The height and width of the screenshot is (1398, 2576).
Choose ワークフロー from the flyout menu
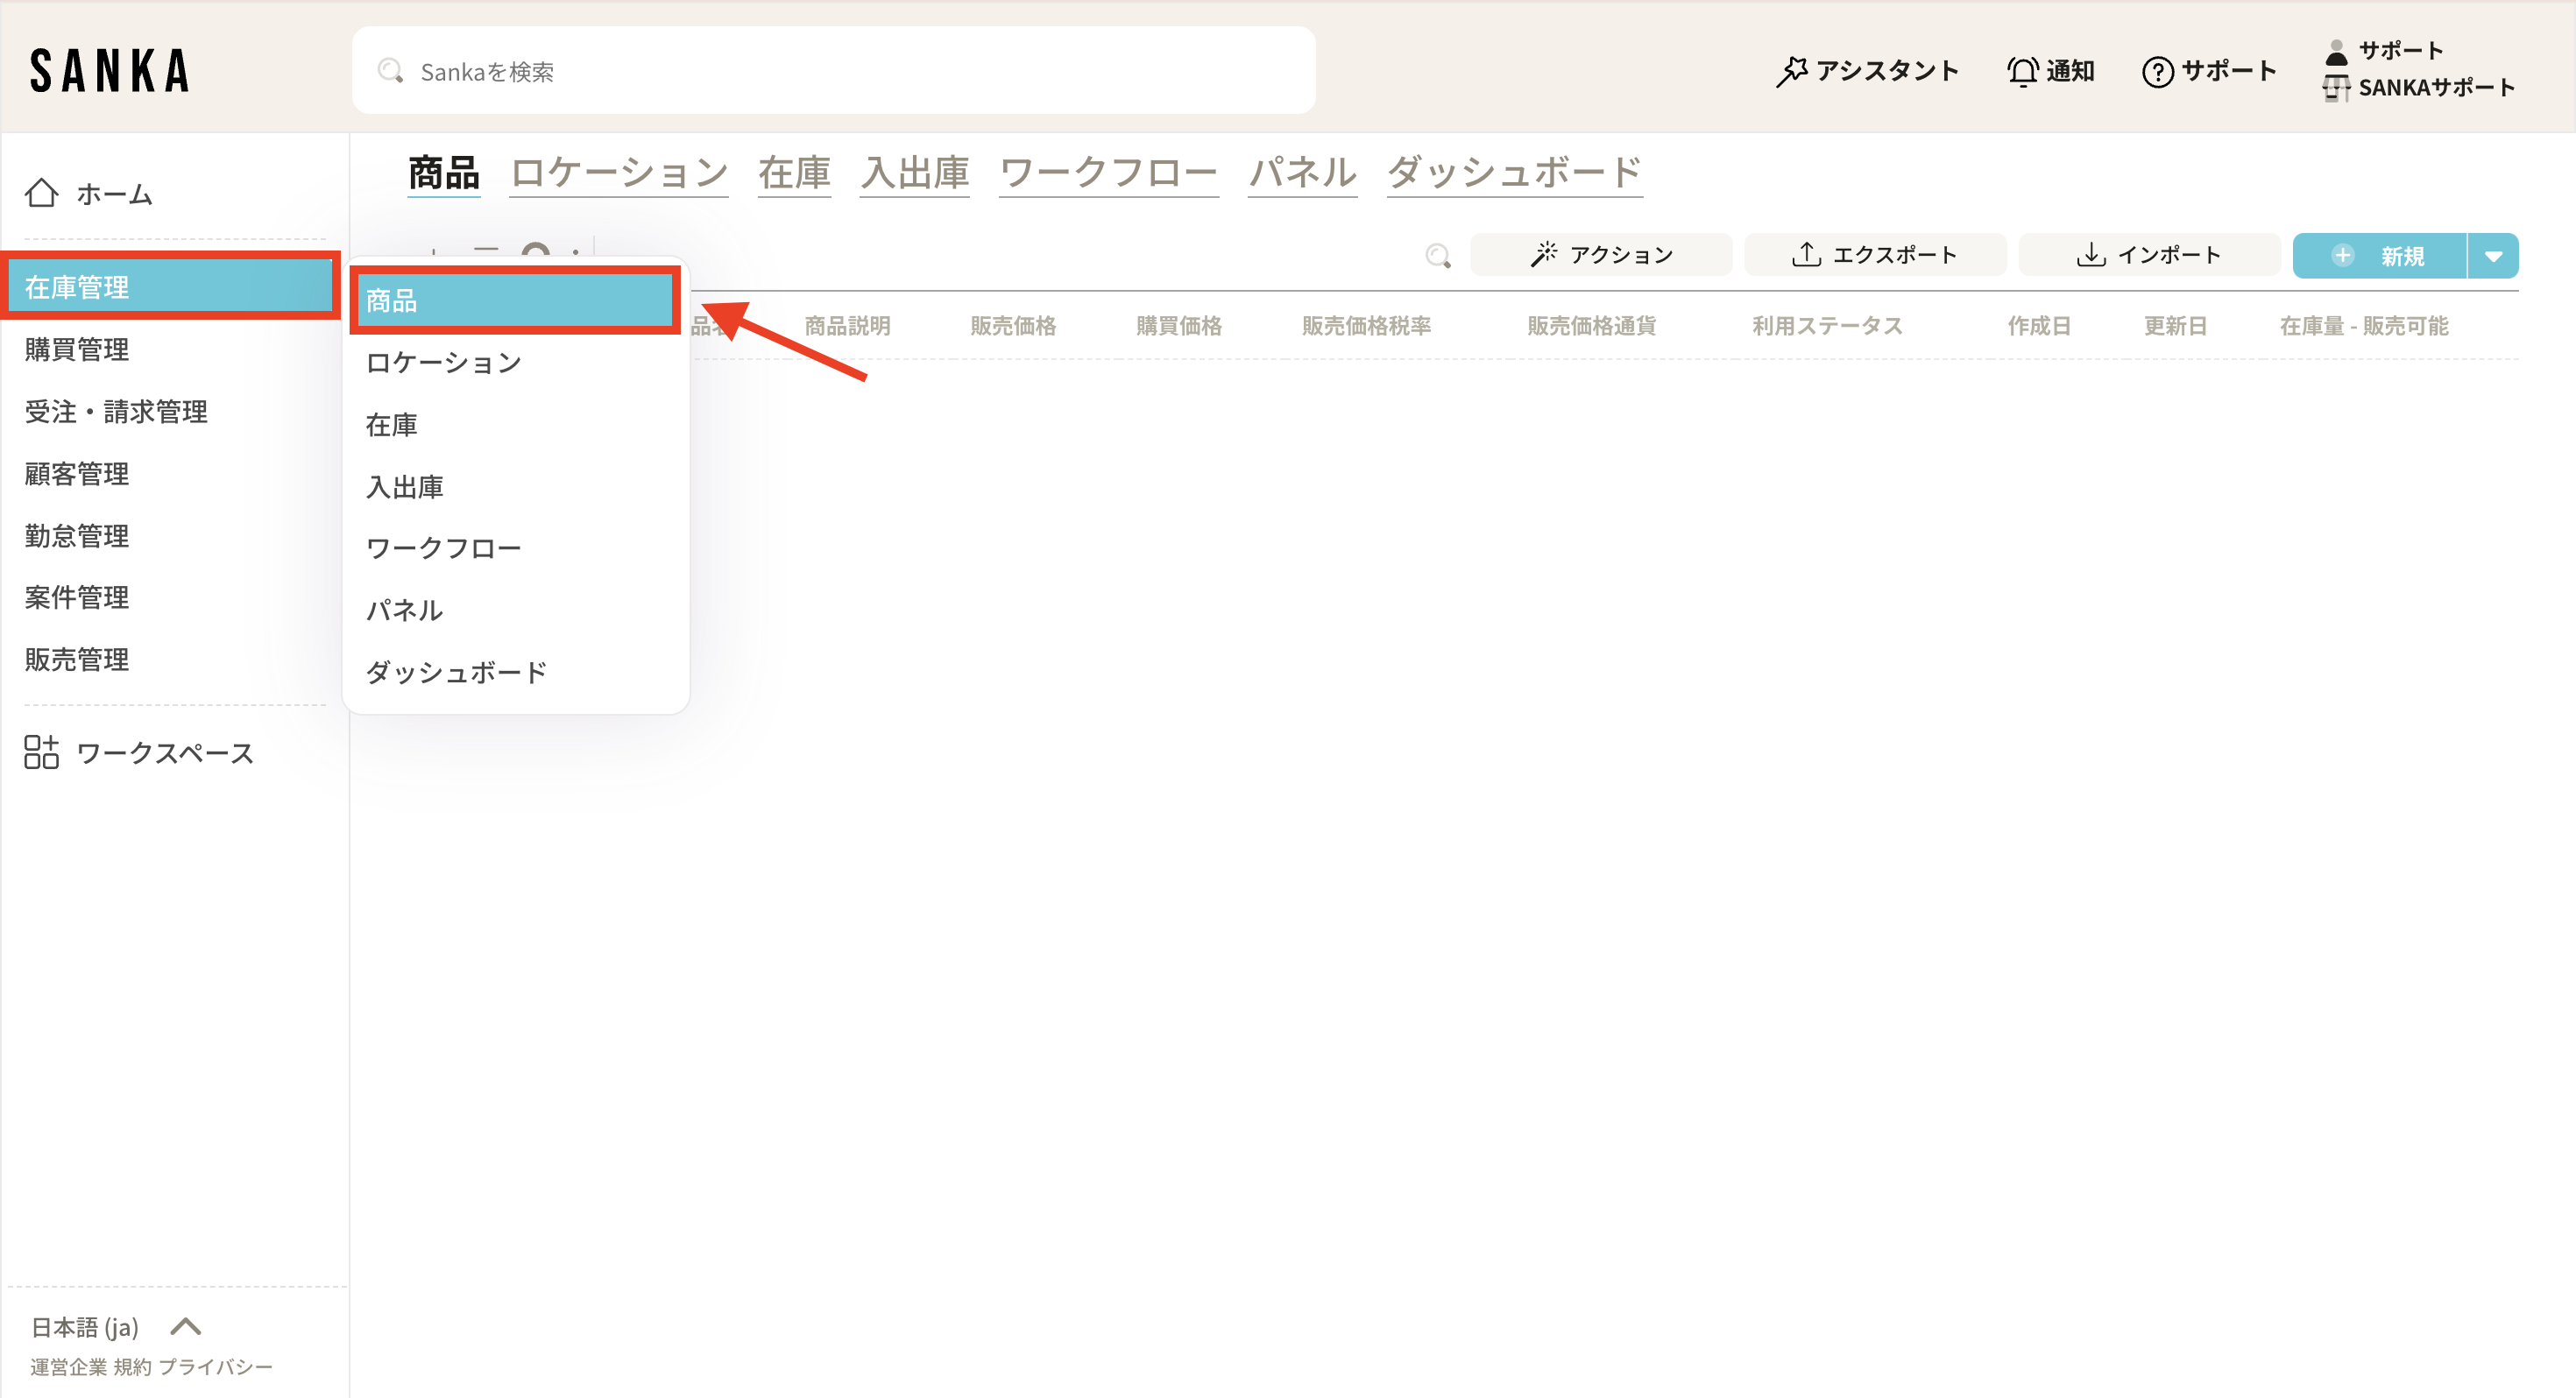point(443,548)
